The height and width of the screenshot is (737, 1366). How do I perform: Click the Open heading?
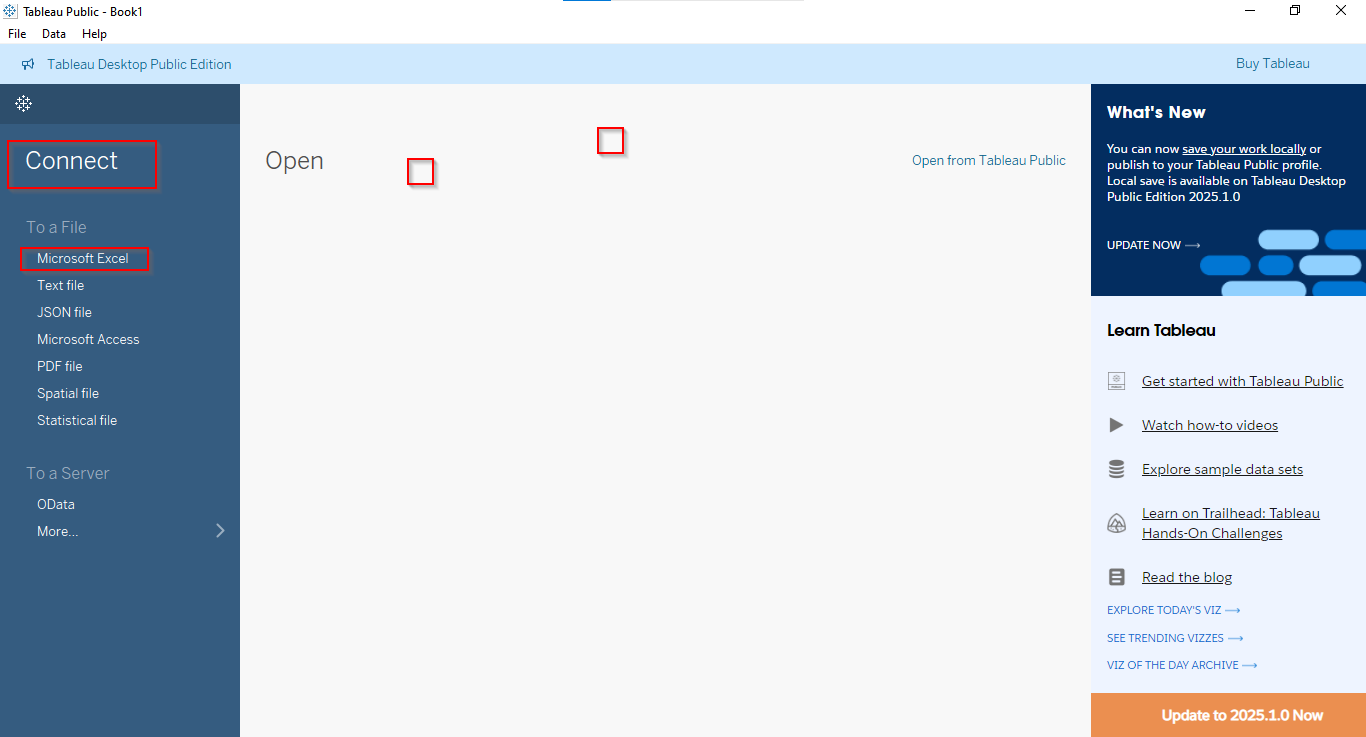pyautogui.click(x=294, y=161)
